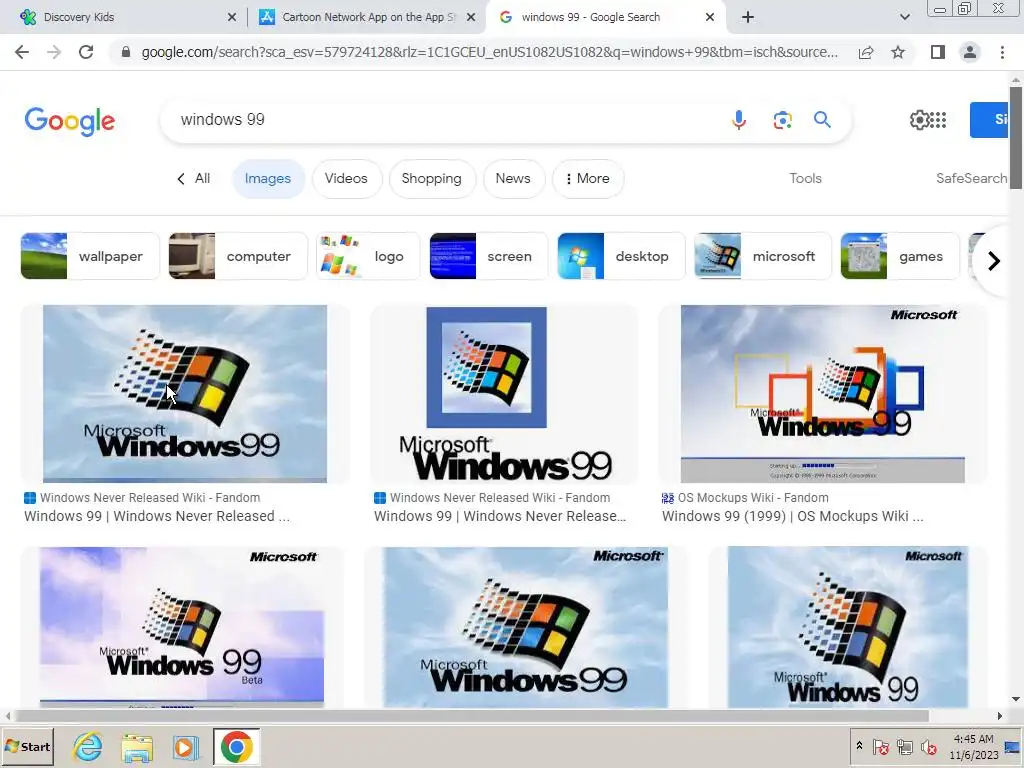Viewport: 1024px width, 768px height.
Task: Search by image with Google Lens icon
Action: (x=782, y=120)
